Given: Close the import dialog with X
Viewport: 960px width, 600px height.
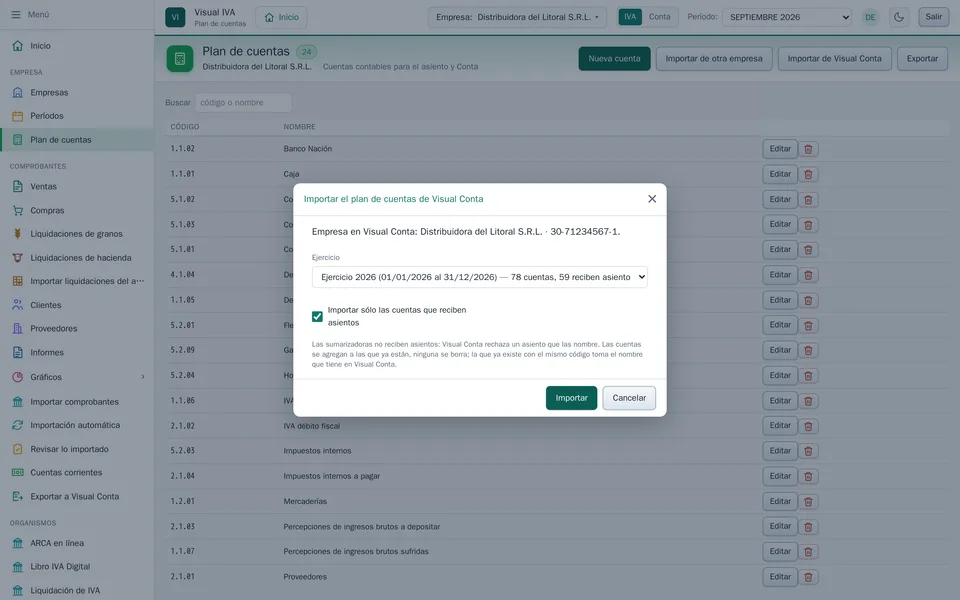Looking at the screenshot, I should (x=652, y=199).
